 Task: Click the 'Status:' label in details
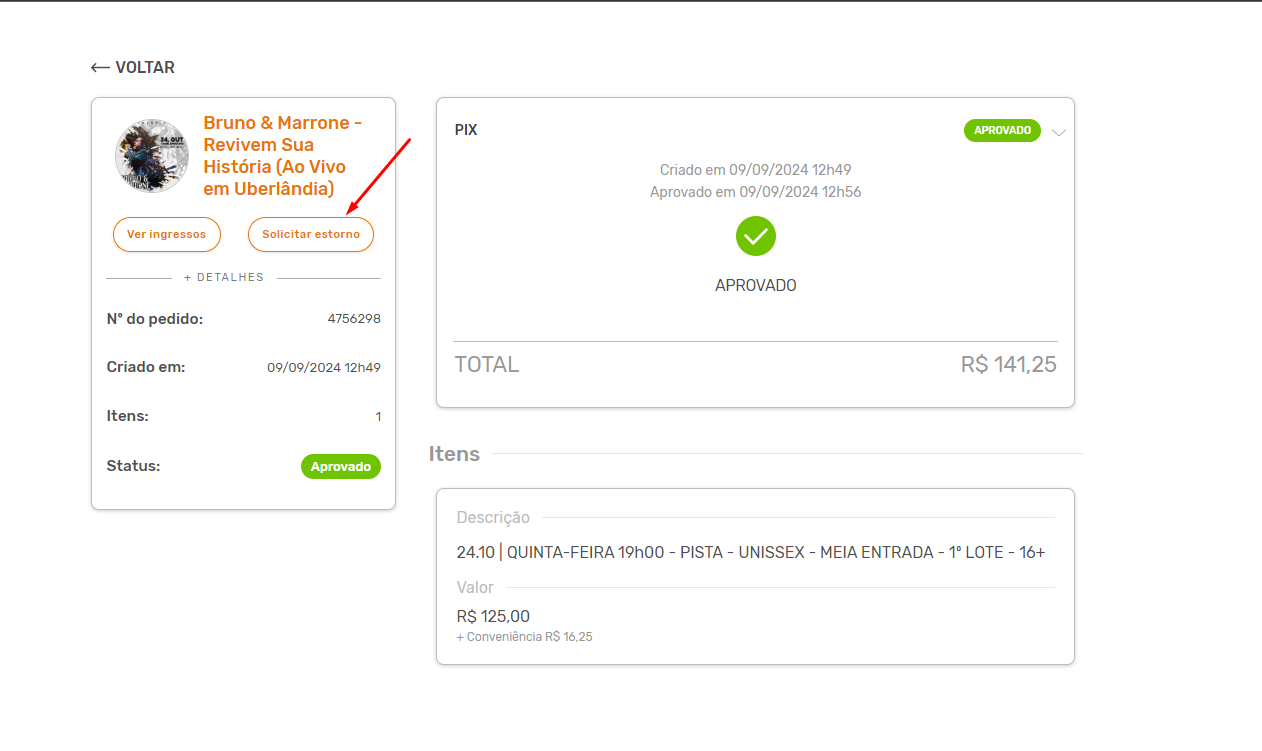(133, 466)
